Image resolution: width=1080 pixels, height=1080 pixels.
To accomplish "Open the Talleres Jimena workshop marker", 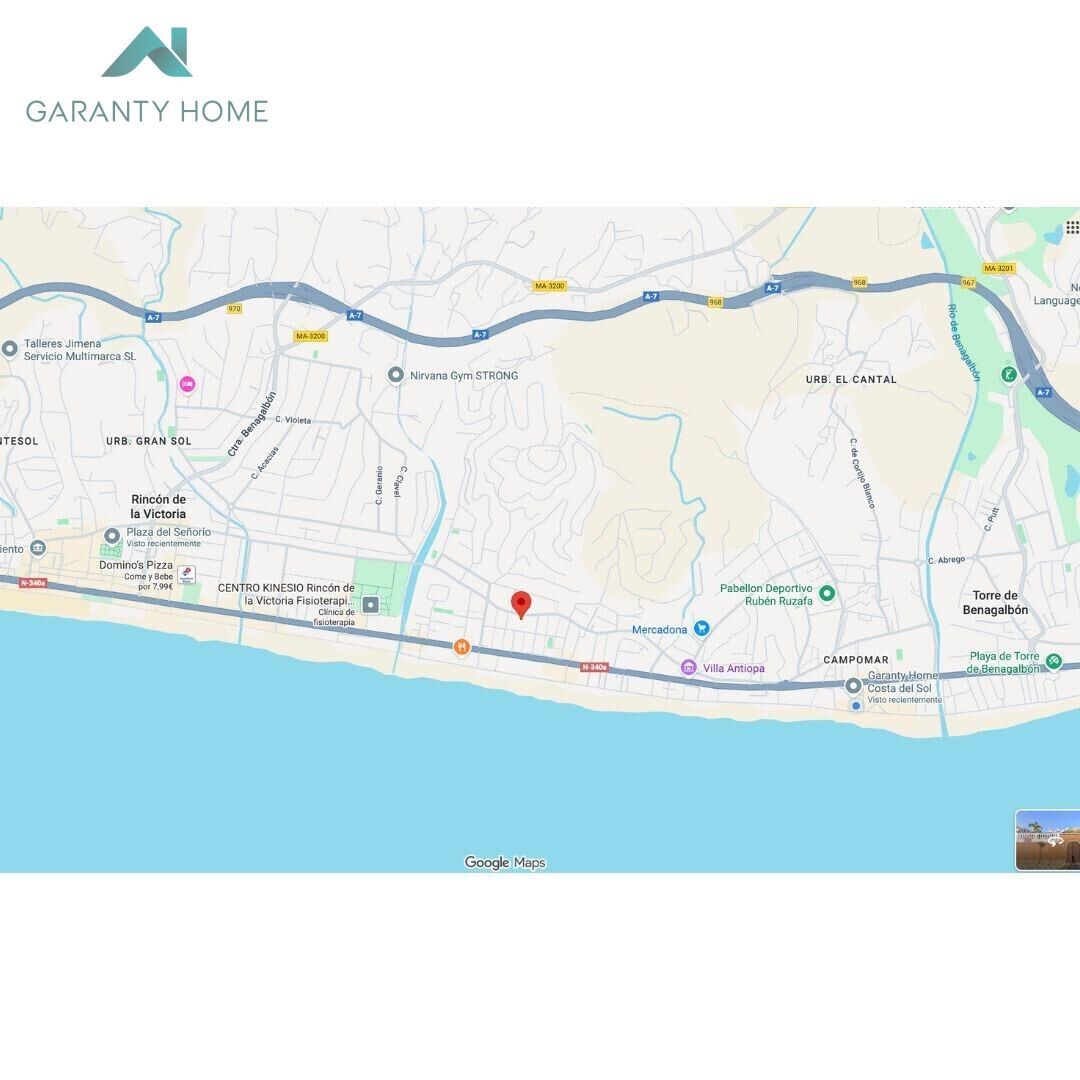I will click(x=10, y=349).
